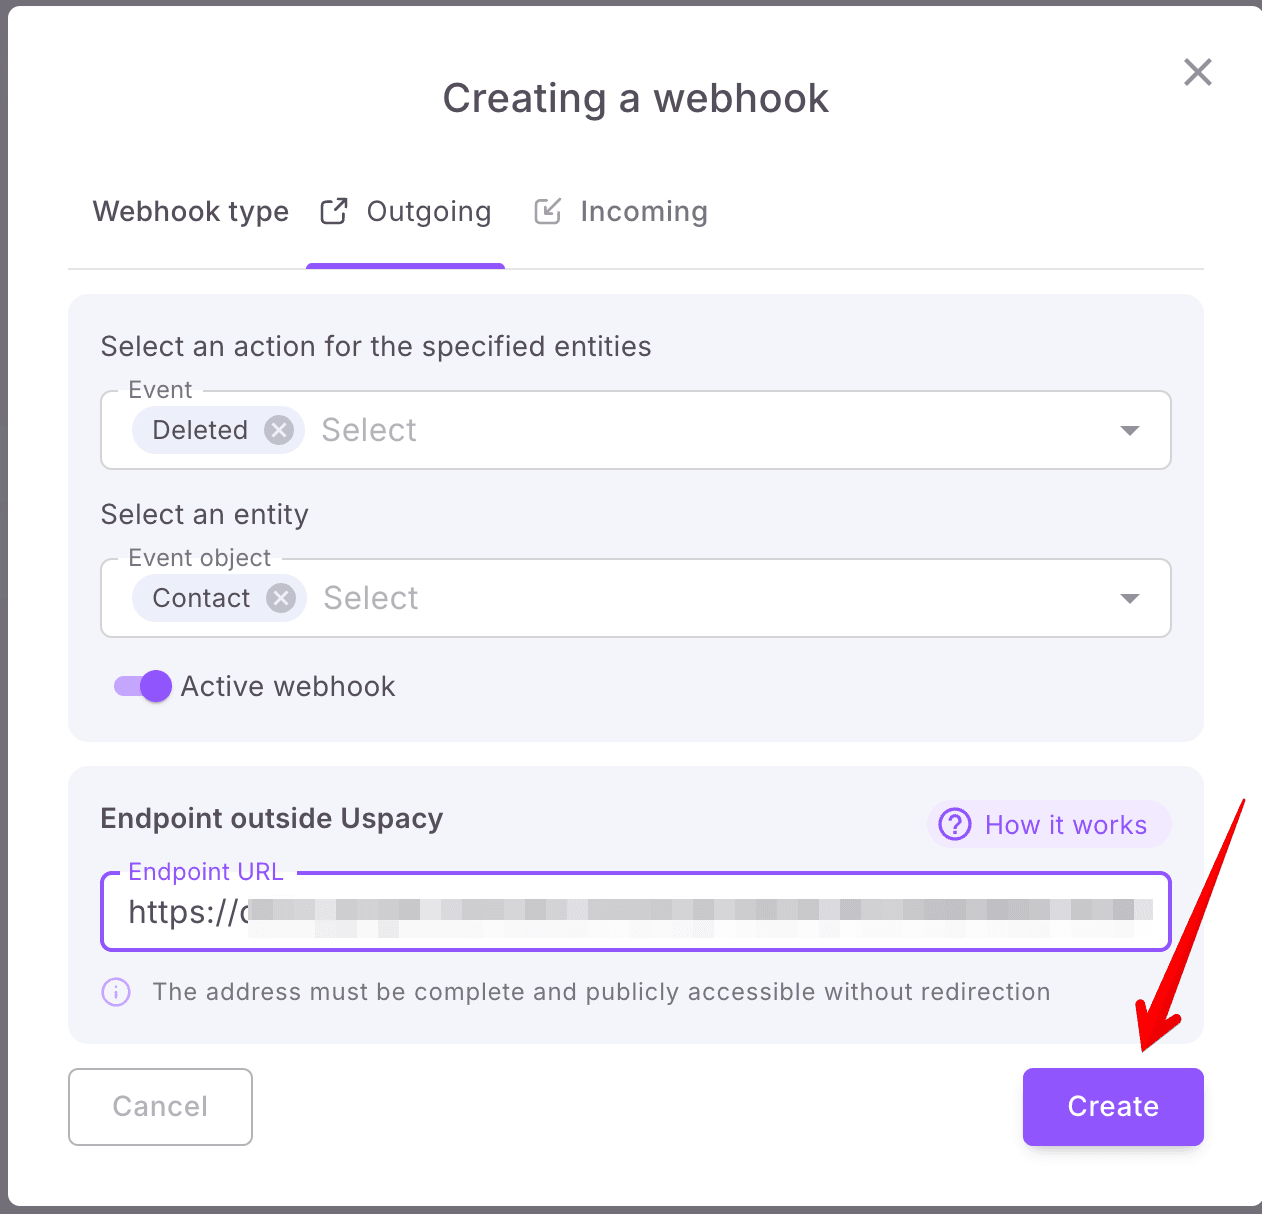The width and height of the screenshot is (1262, 1214).
Task: Expand the Event object dropdown arrow
Action: [x=1130, y=598]
